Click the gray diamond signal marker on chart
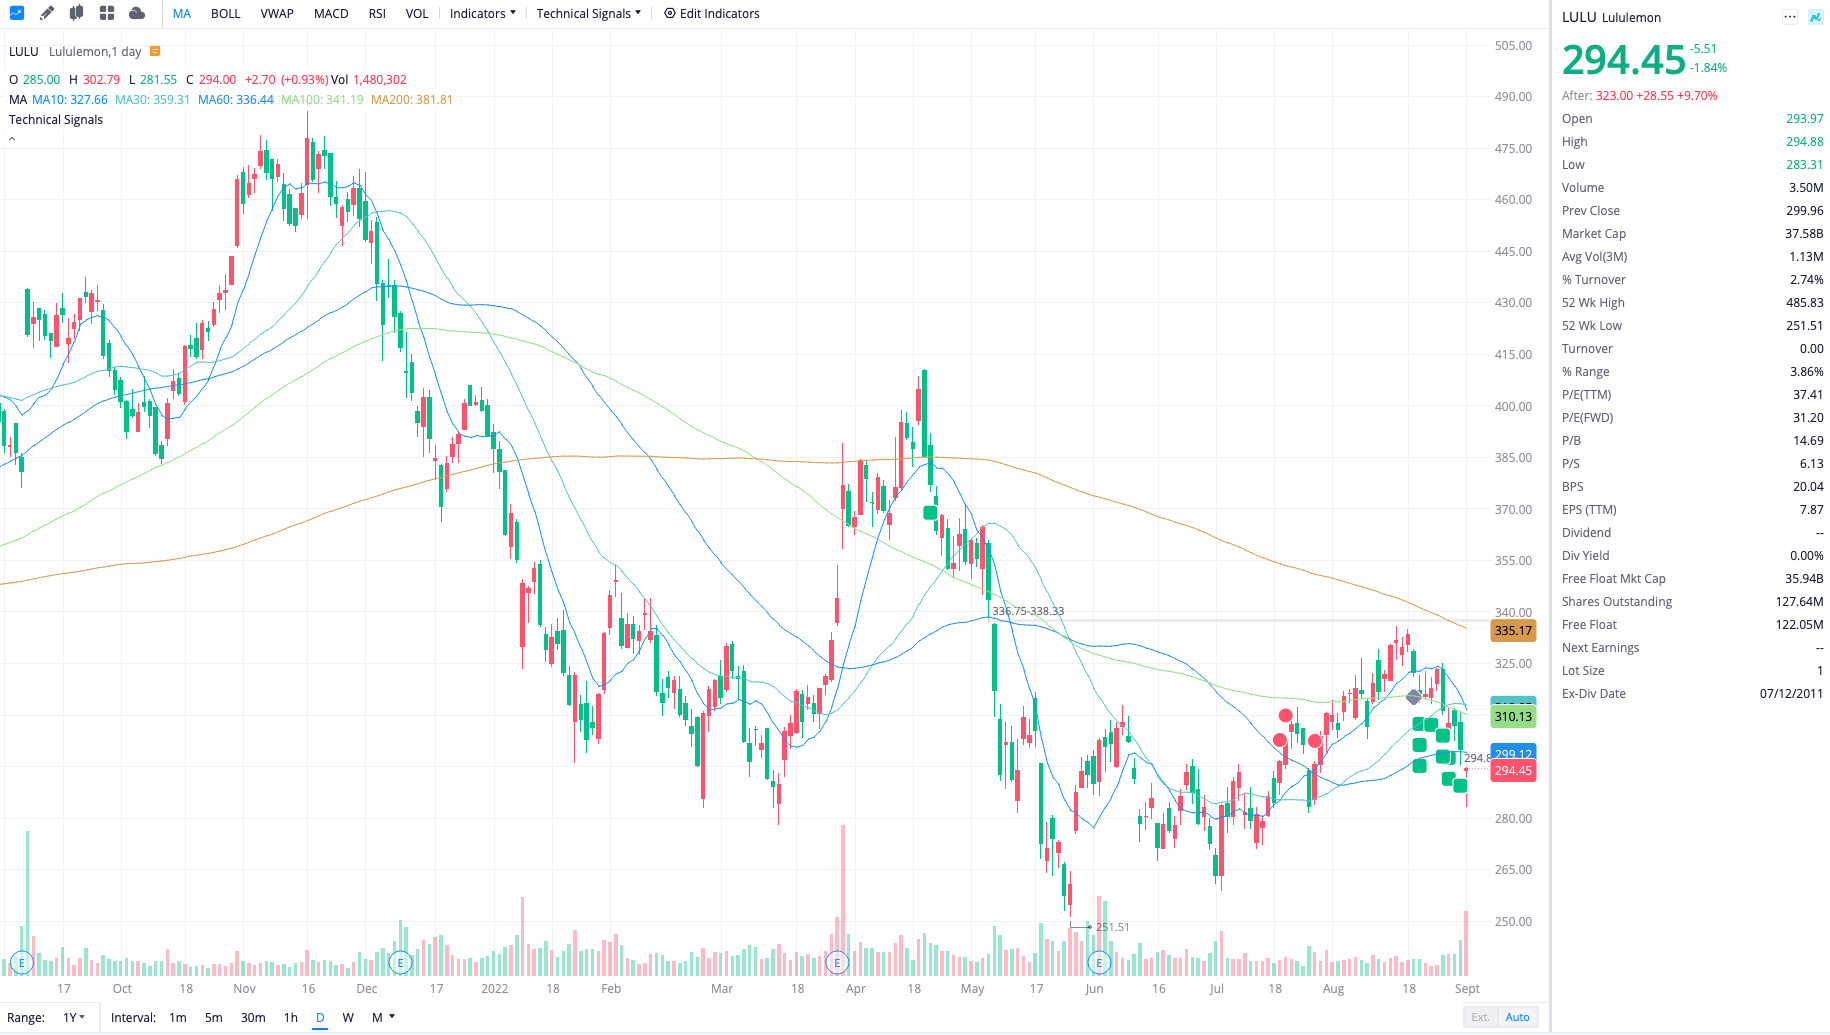The height and width of the screenshot is (1035, 1830). (1414, 696)
